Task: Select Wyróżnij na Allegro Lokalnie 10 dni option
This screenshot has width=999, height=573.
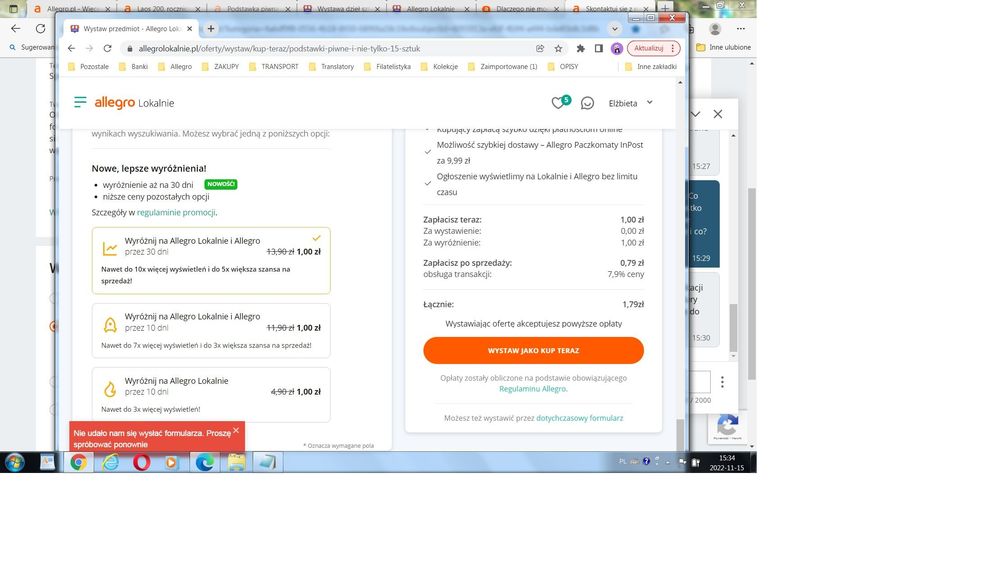Action: (211, 395)
